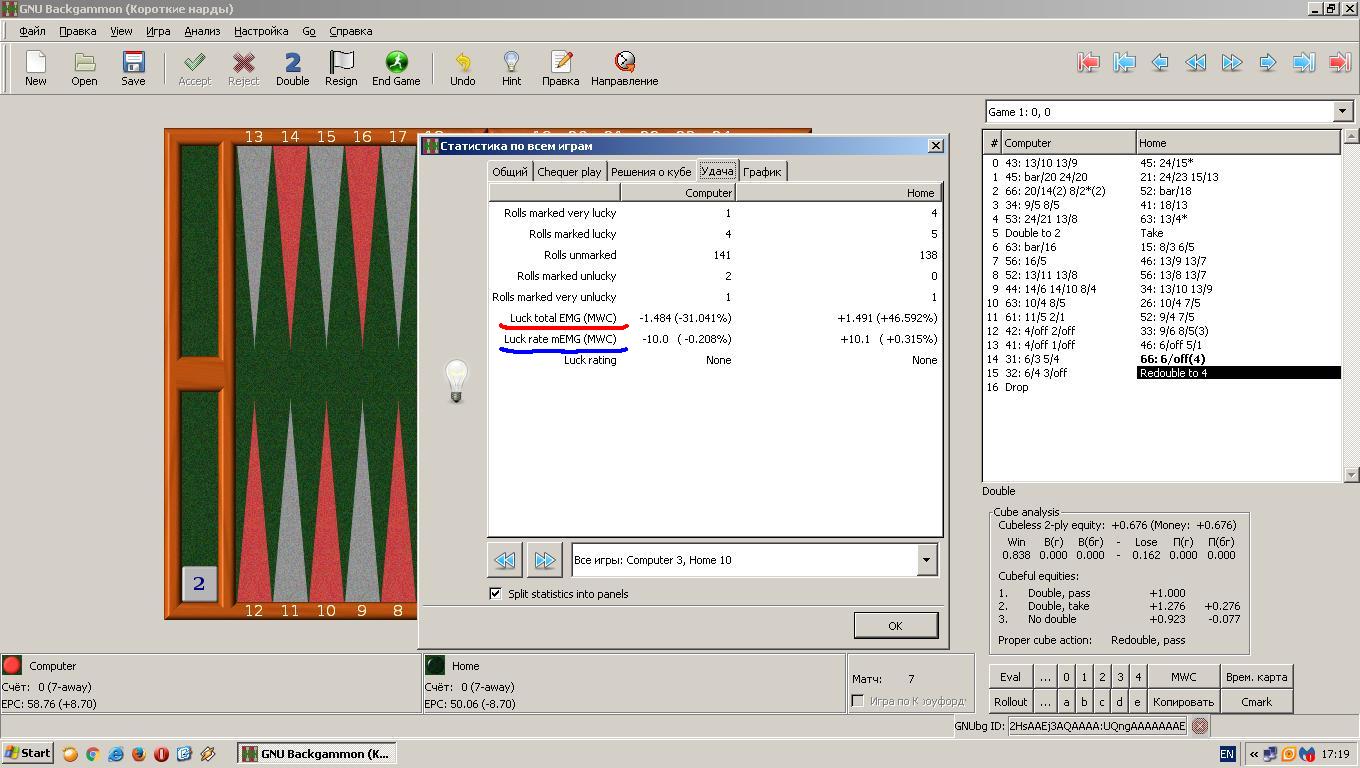The height and width of the screenshot is (768, 1360).
Task: Click the End Game icon
Action: pos(396,68)
